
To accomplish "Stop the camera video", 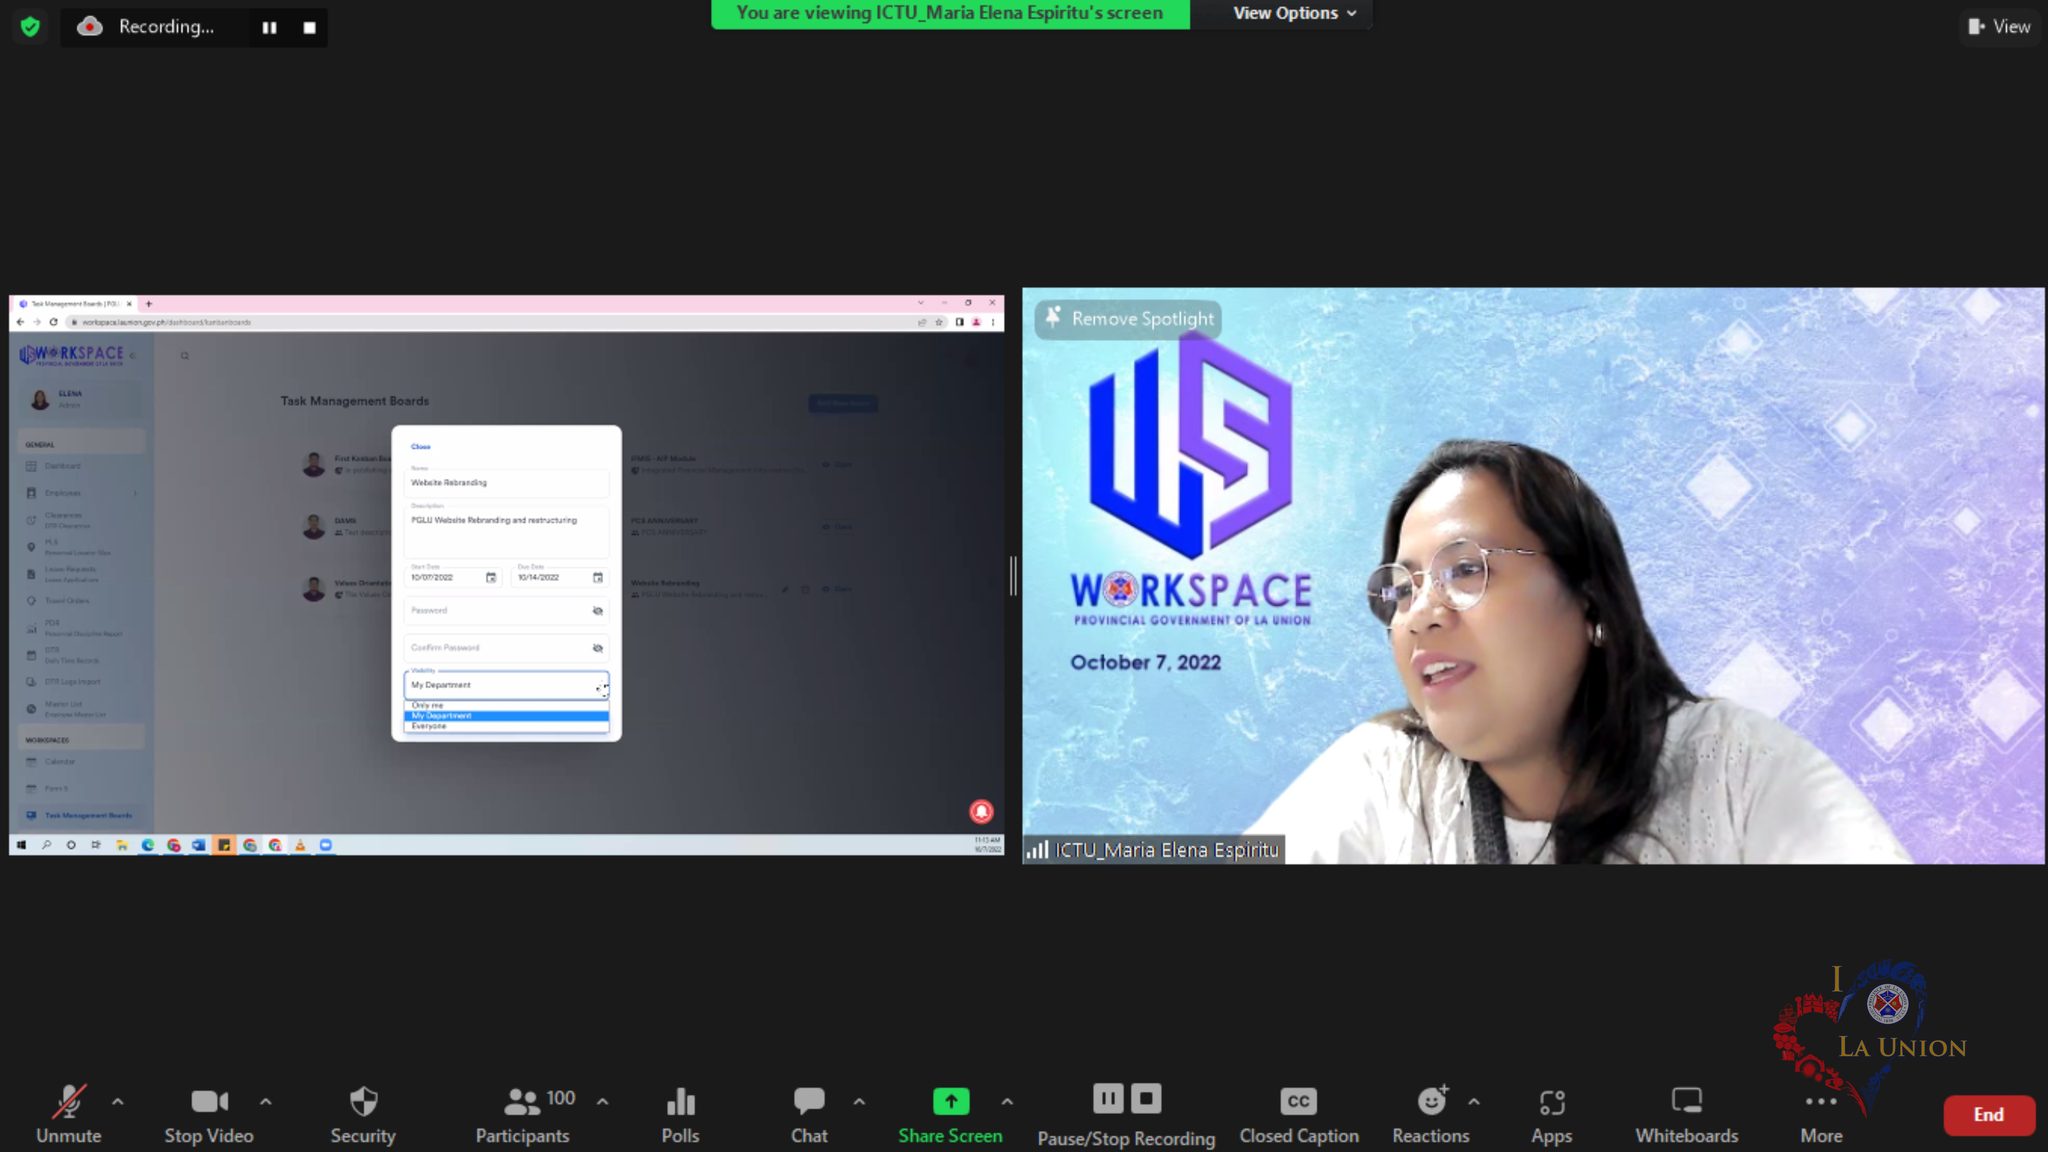I will (209, 1114).
